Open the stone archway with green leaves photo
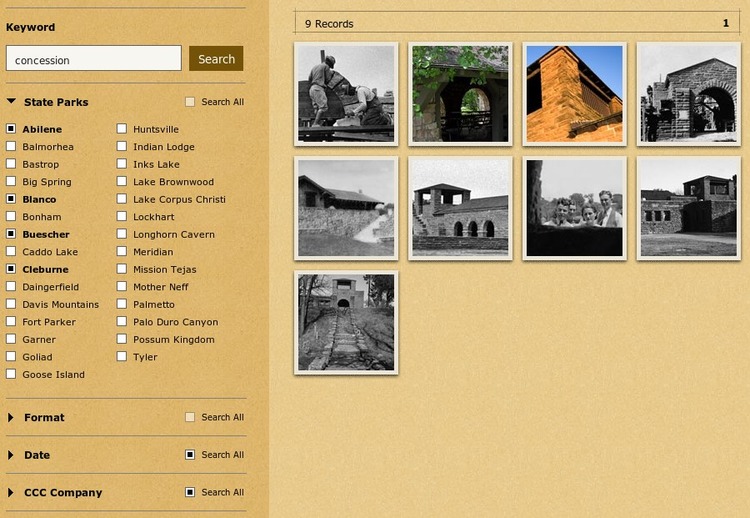Screen dimensions: 750x518 [x=460, y=93]
